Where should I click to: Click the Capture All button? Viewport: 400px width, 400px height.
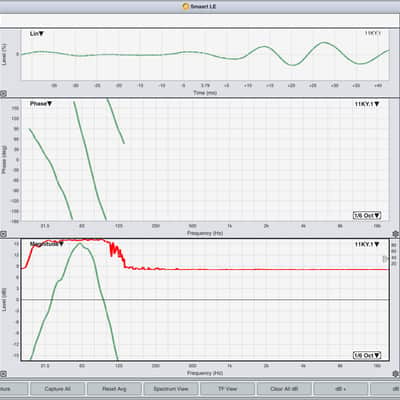(x=57, y=389)
